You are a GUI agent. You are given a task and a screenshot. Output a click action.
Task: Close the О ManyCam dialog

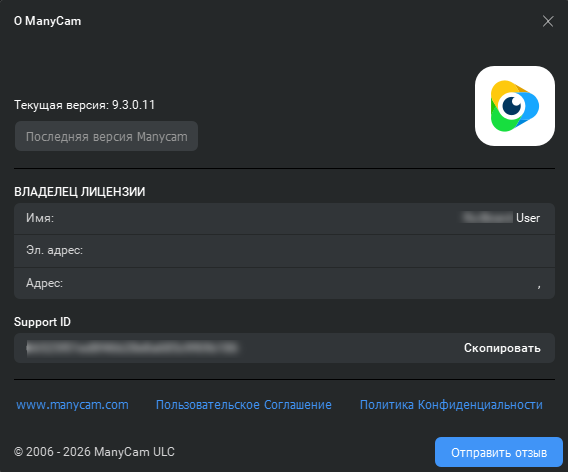point(548,21)
